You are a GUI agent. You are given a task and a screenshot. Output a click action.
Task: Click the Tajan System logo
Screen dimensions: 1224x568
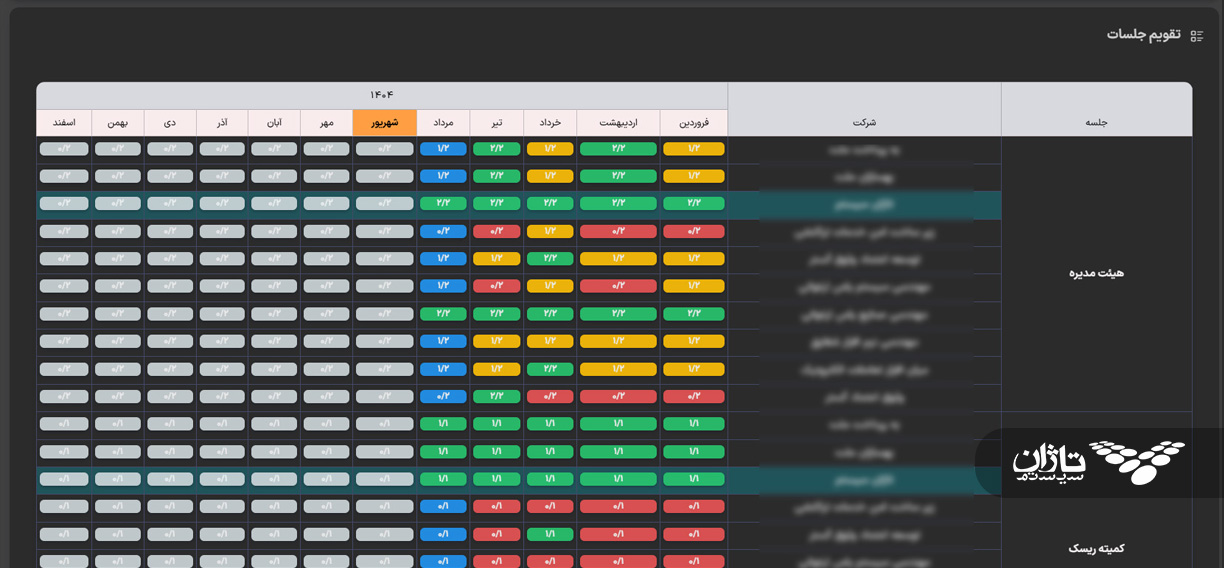tap(1099, 463)
